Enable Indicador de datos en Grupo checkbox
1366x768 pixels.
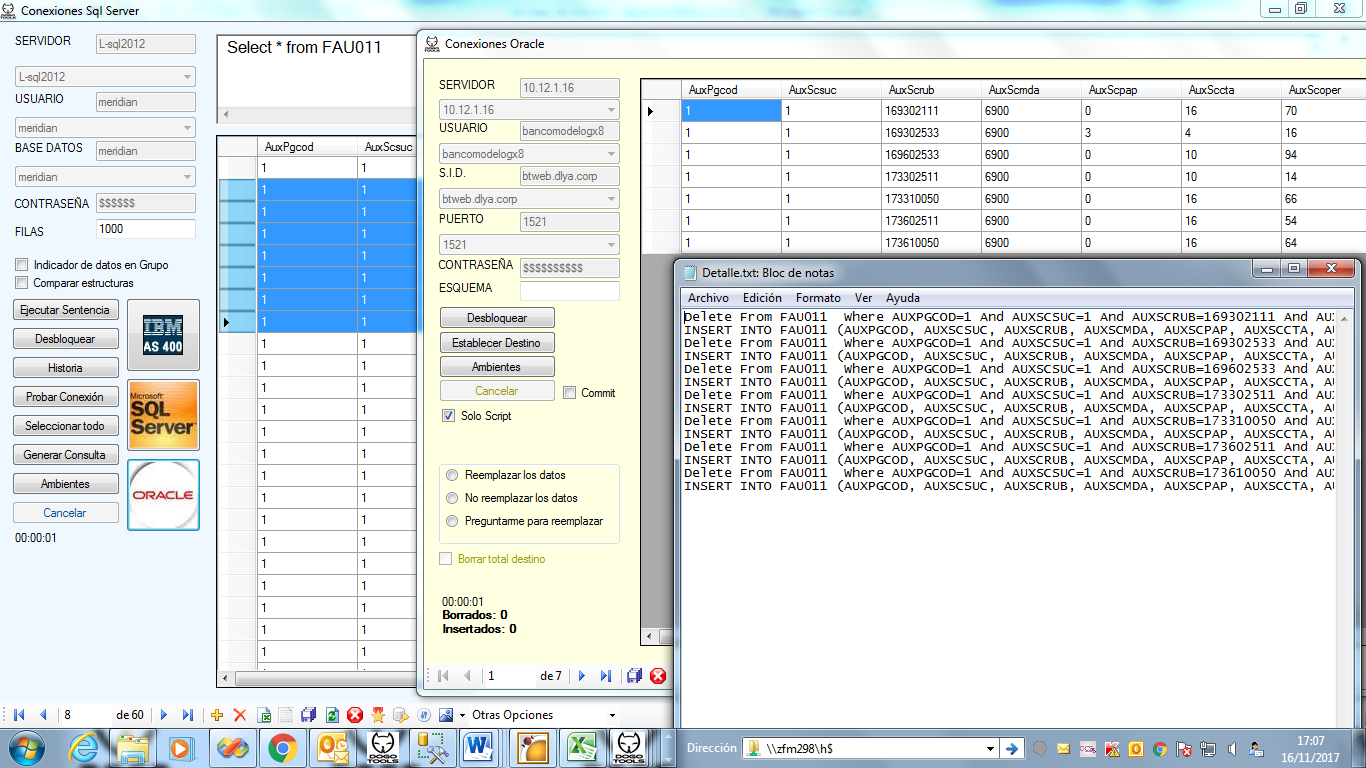click(22, 265)
